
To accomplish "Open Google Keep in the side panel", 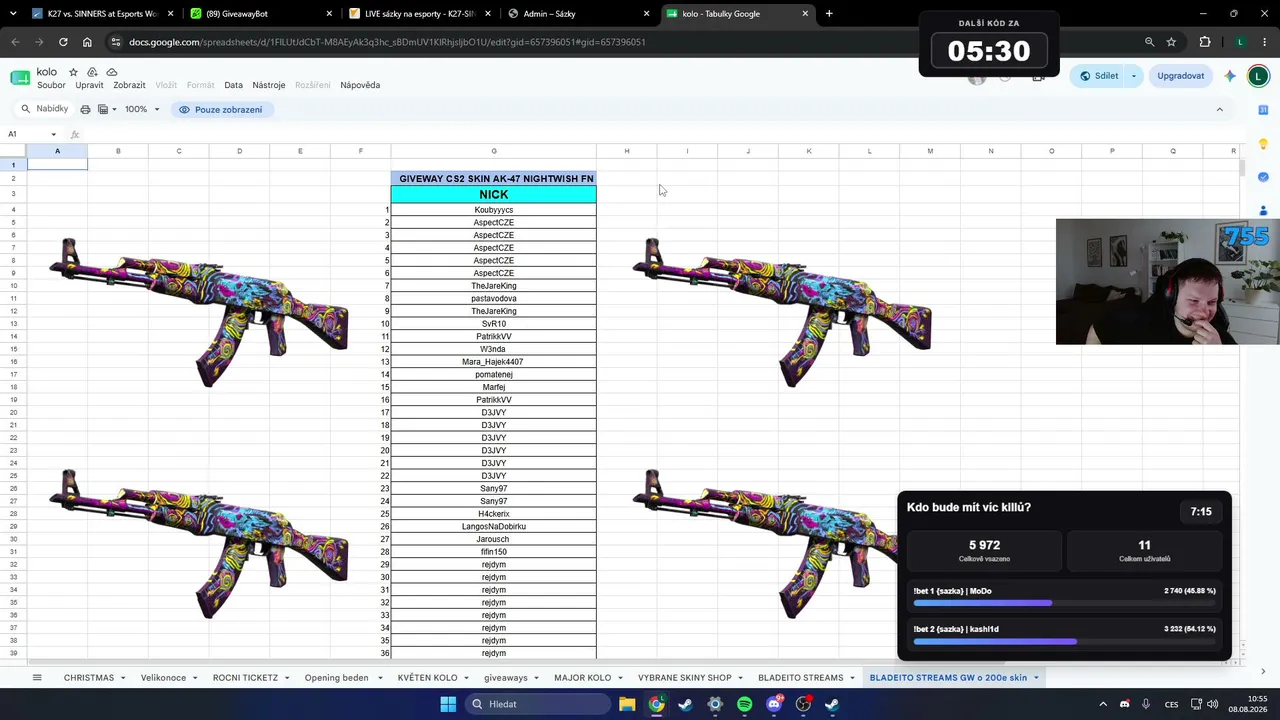I will [x=1263, y=144].
